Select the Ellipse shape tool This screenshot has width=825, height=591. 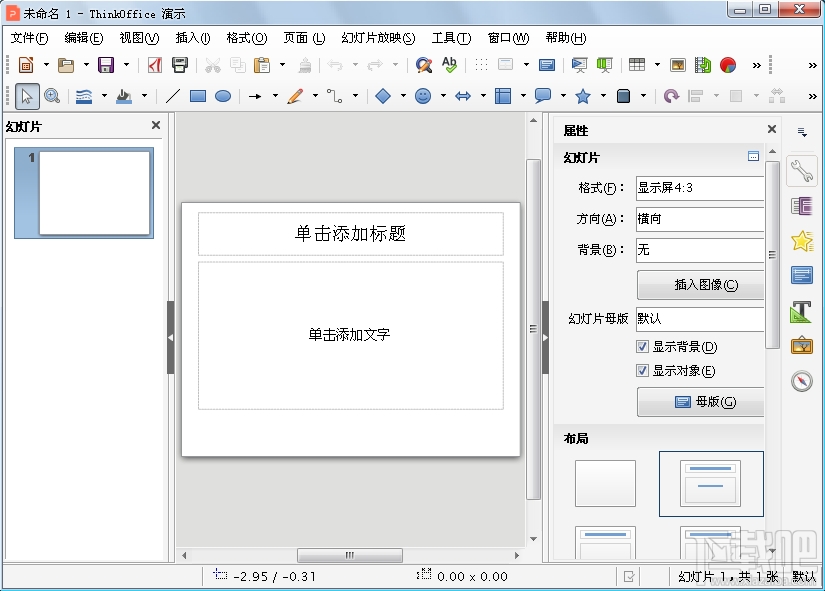click(x=220, y=96)
